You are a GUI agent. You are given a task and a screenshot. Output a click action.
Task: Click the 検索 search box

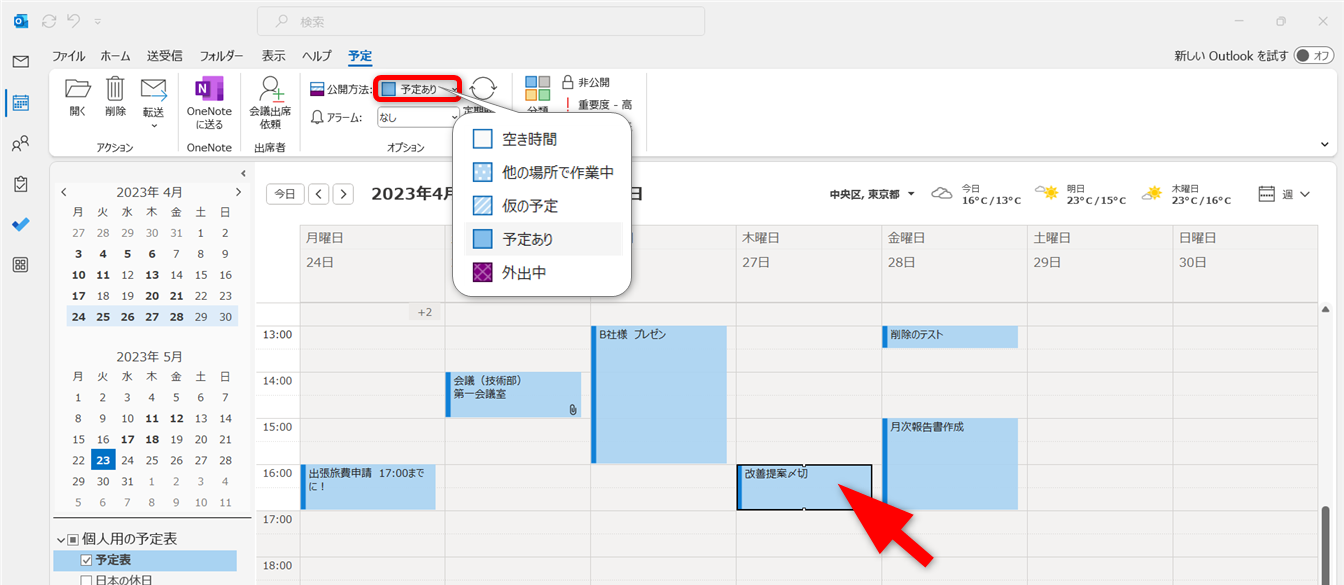(x=480, y=21)
